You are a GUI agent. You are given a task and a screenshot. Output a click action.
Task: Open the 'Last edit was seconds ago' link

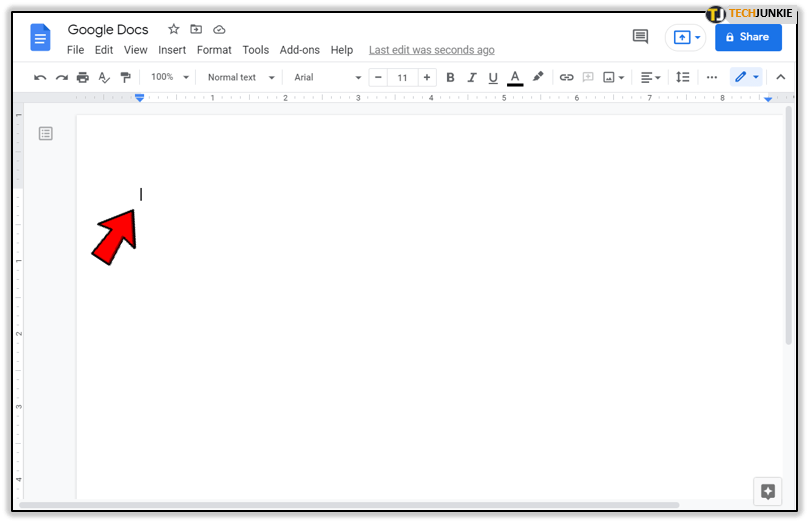pyautogui.click(x=431, y=50)
